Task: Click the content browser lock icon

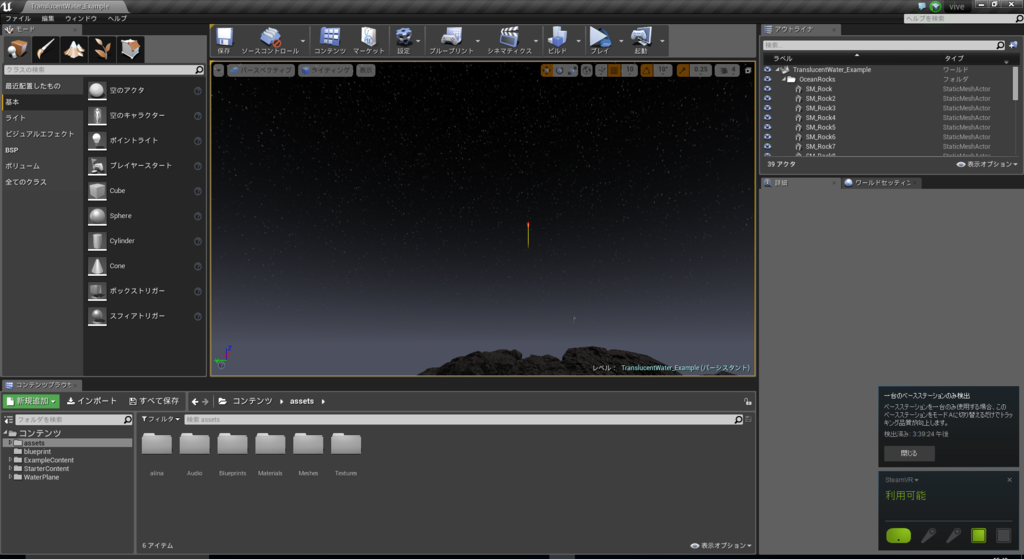Action: click(747, 401)
